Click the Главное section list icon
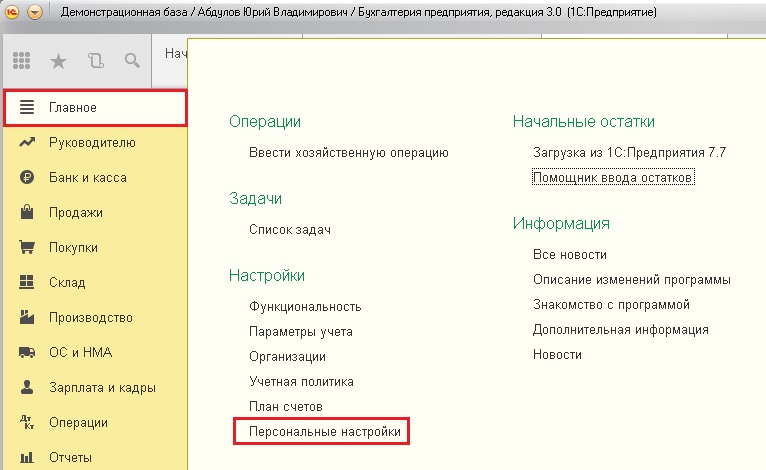The width and height of the screenshot is (766, 470). click(27, 107)
